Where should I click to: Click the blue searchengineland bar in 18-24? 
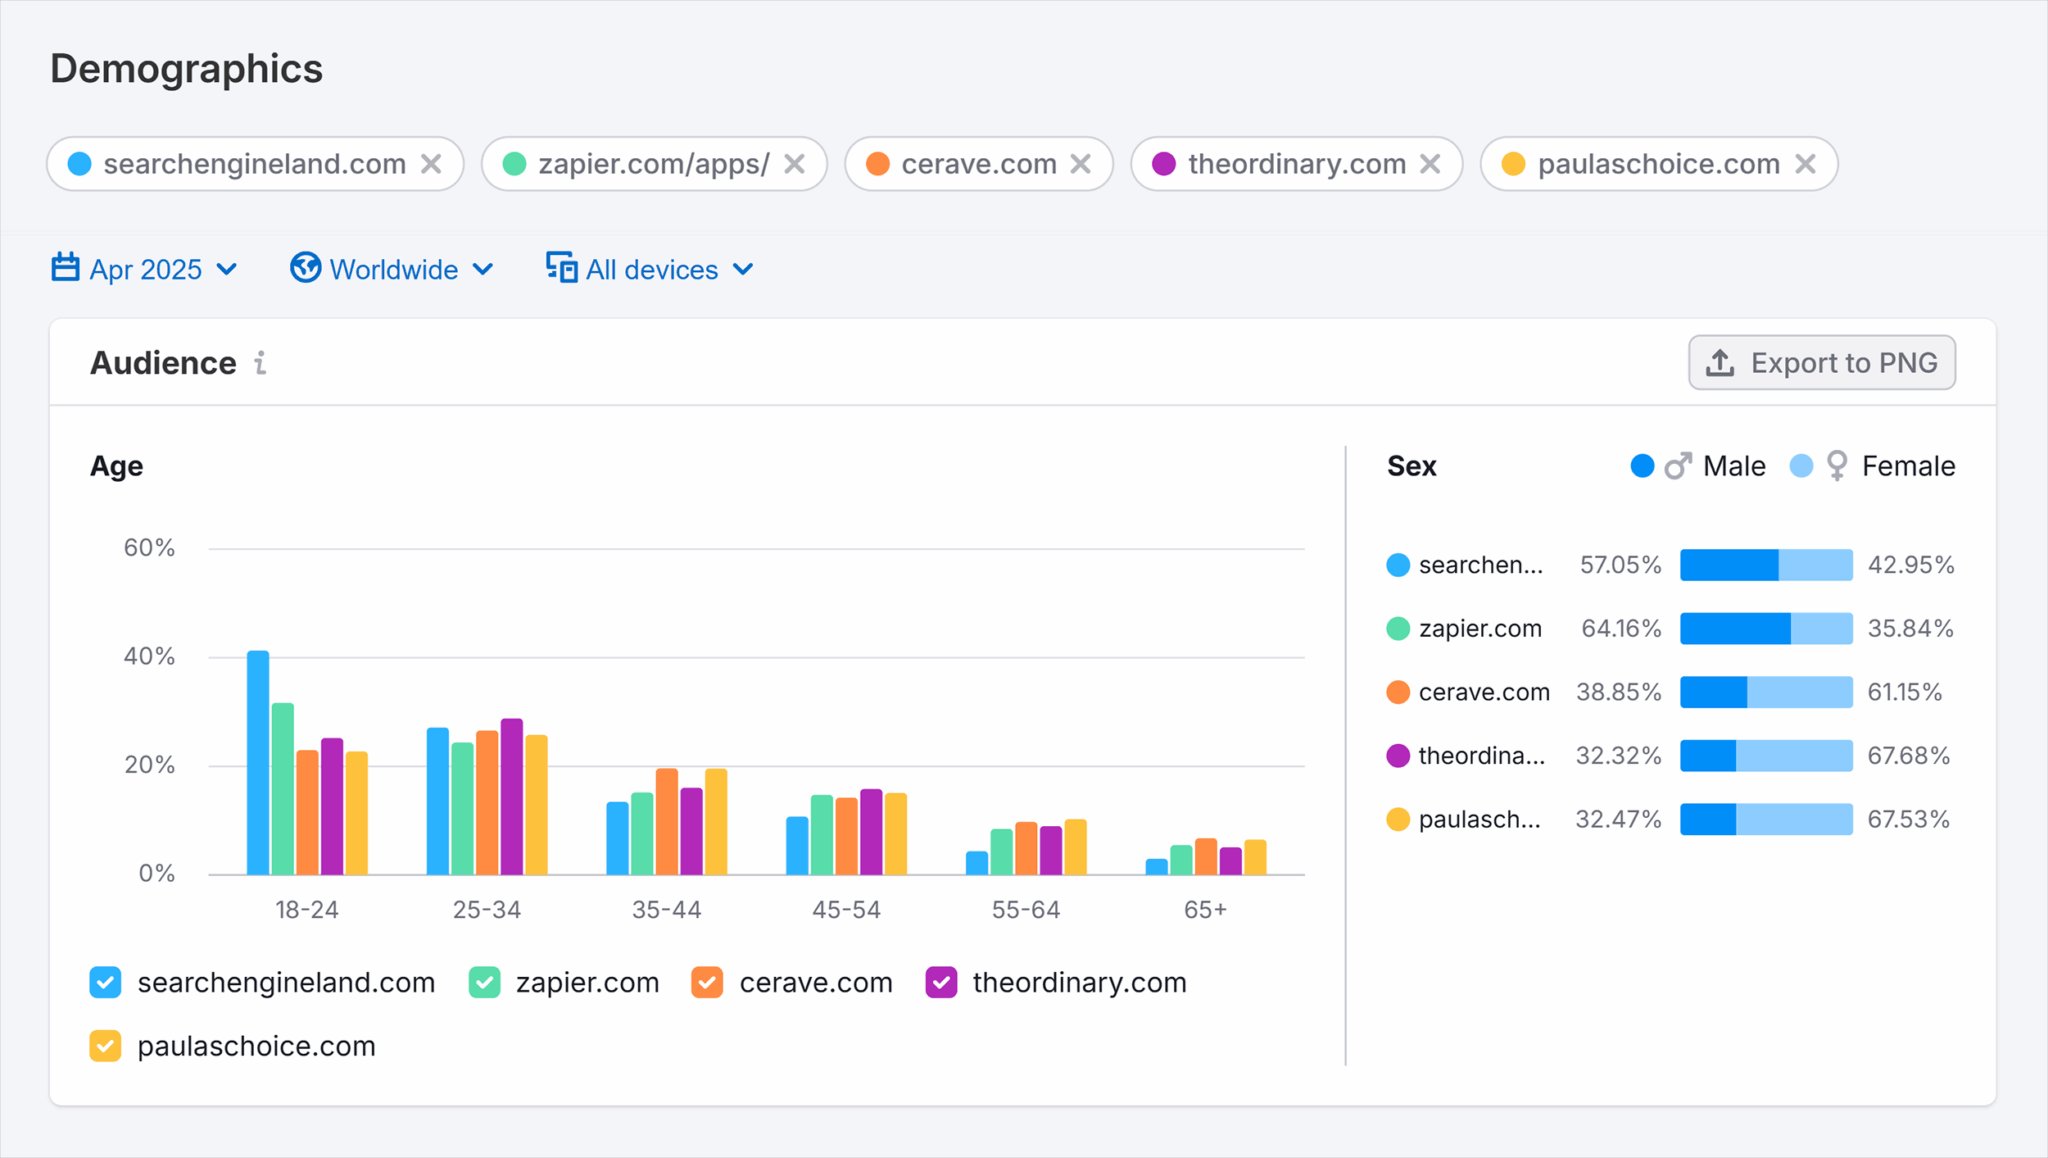coord(258,763)
